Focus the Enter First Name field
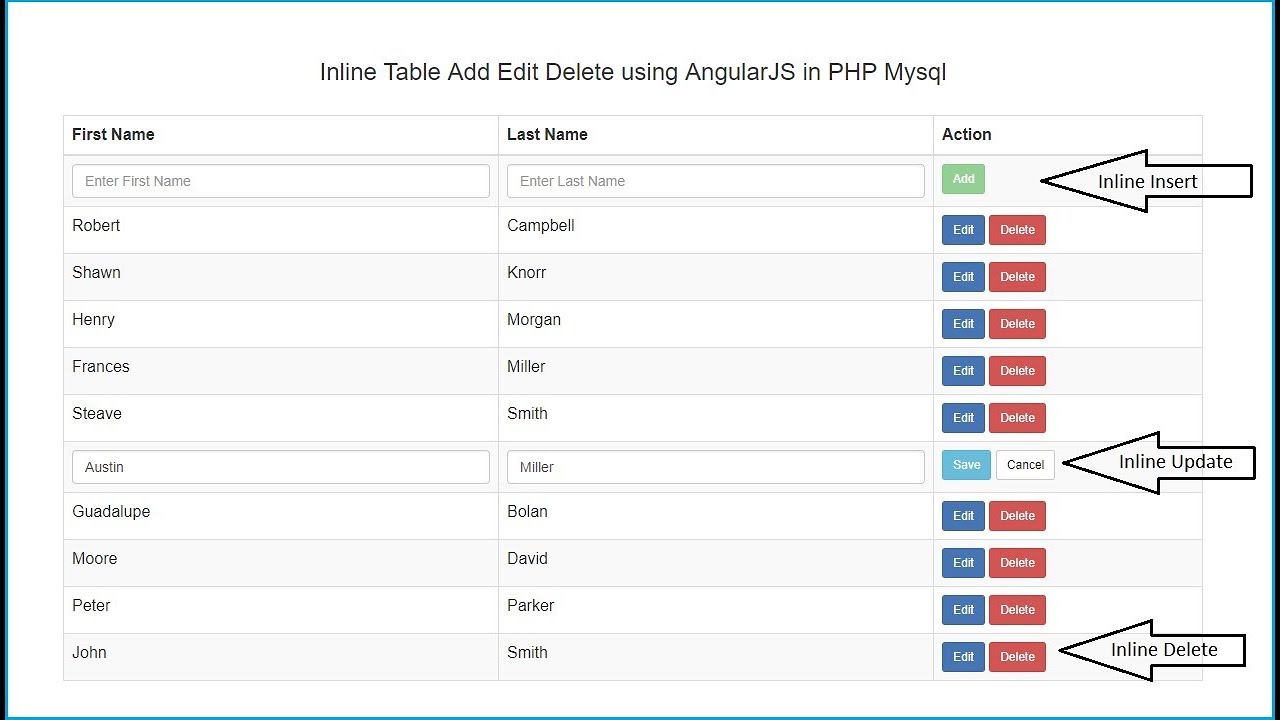The image size is (1280, 720). [x=281, y=181]
